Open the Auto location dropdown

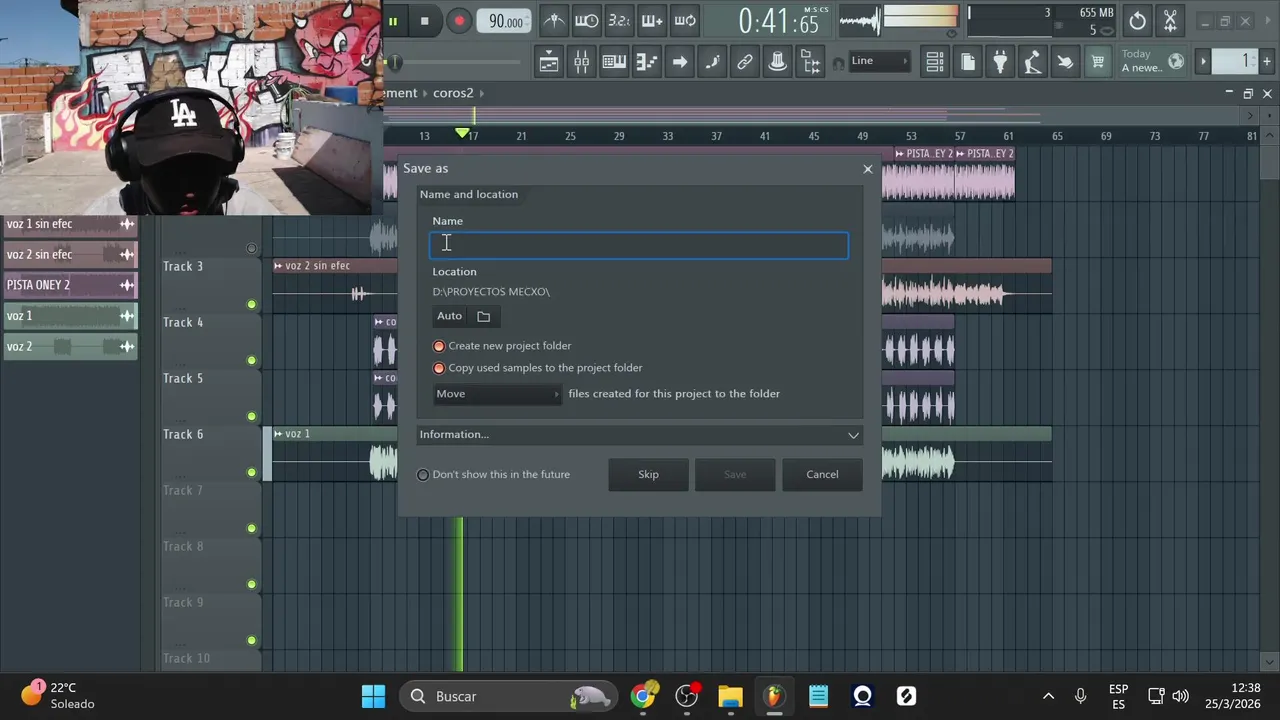pos(449,316)
